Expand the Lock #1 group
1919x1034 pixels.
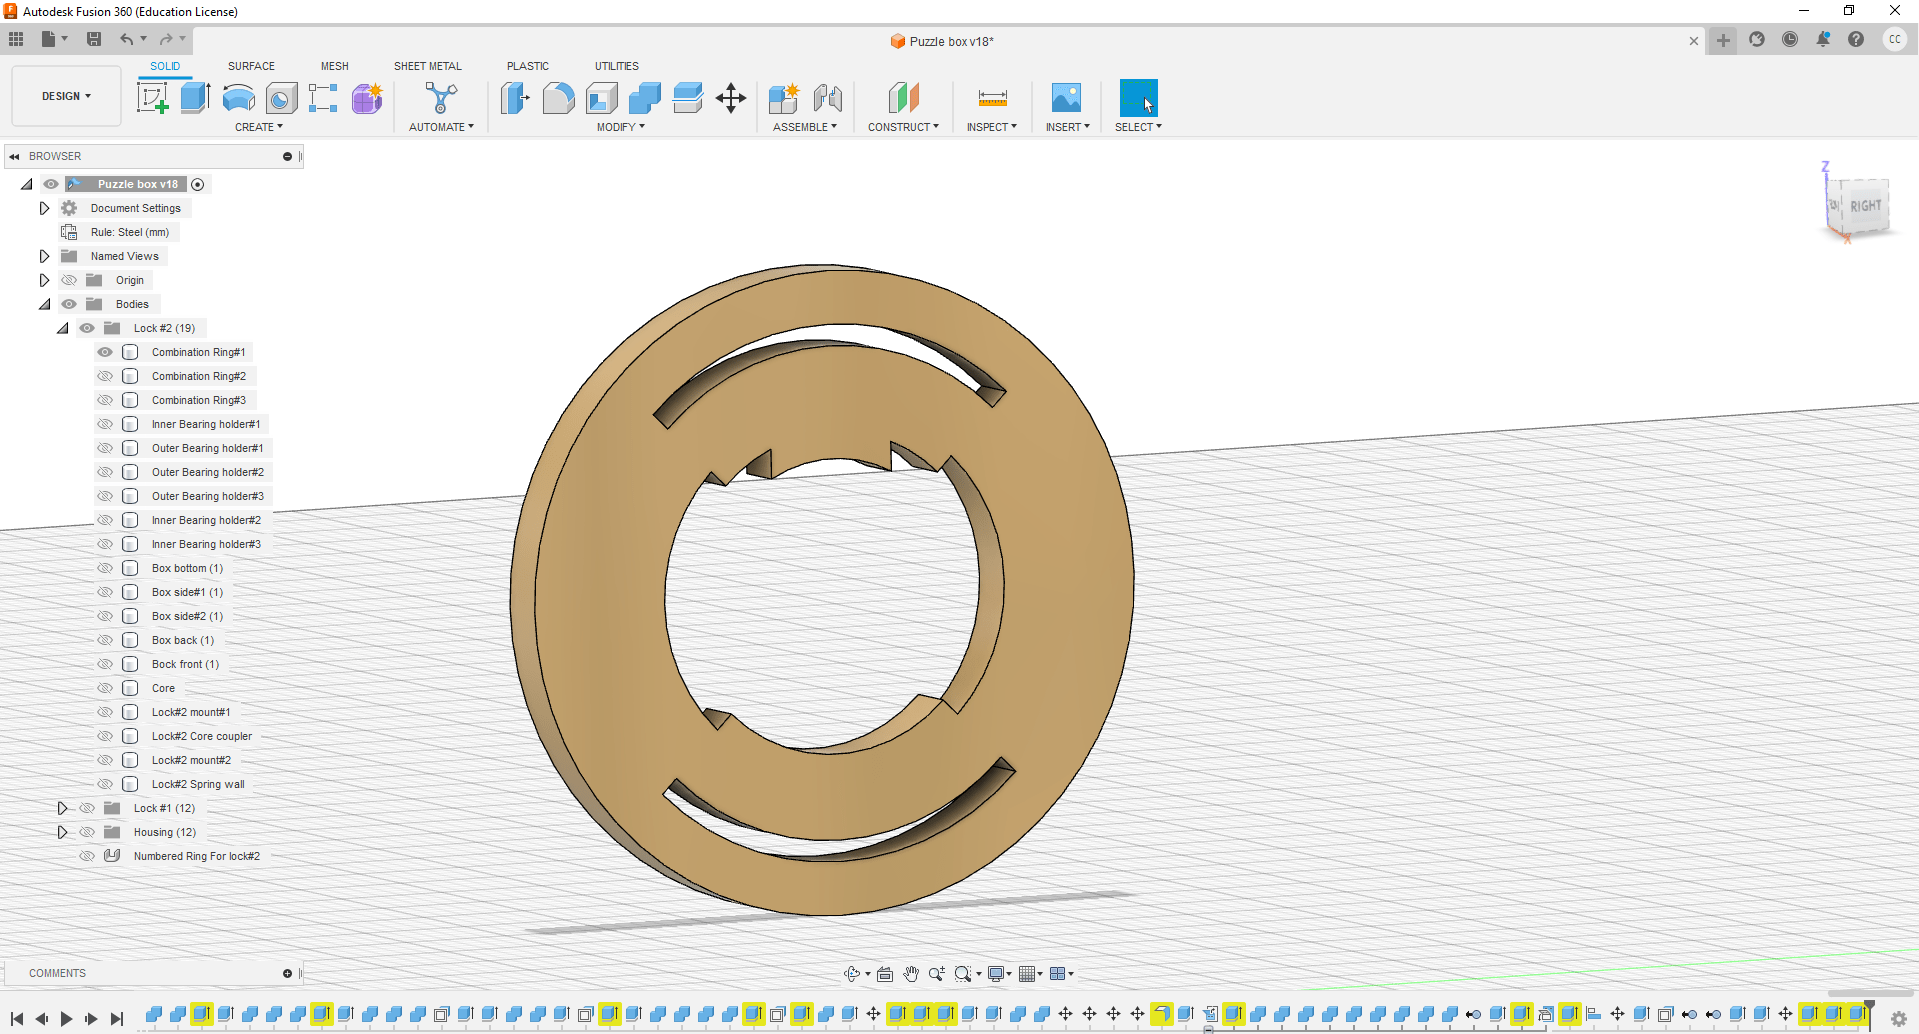coord(63,808)
